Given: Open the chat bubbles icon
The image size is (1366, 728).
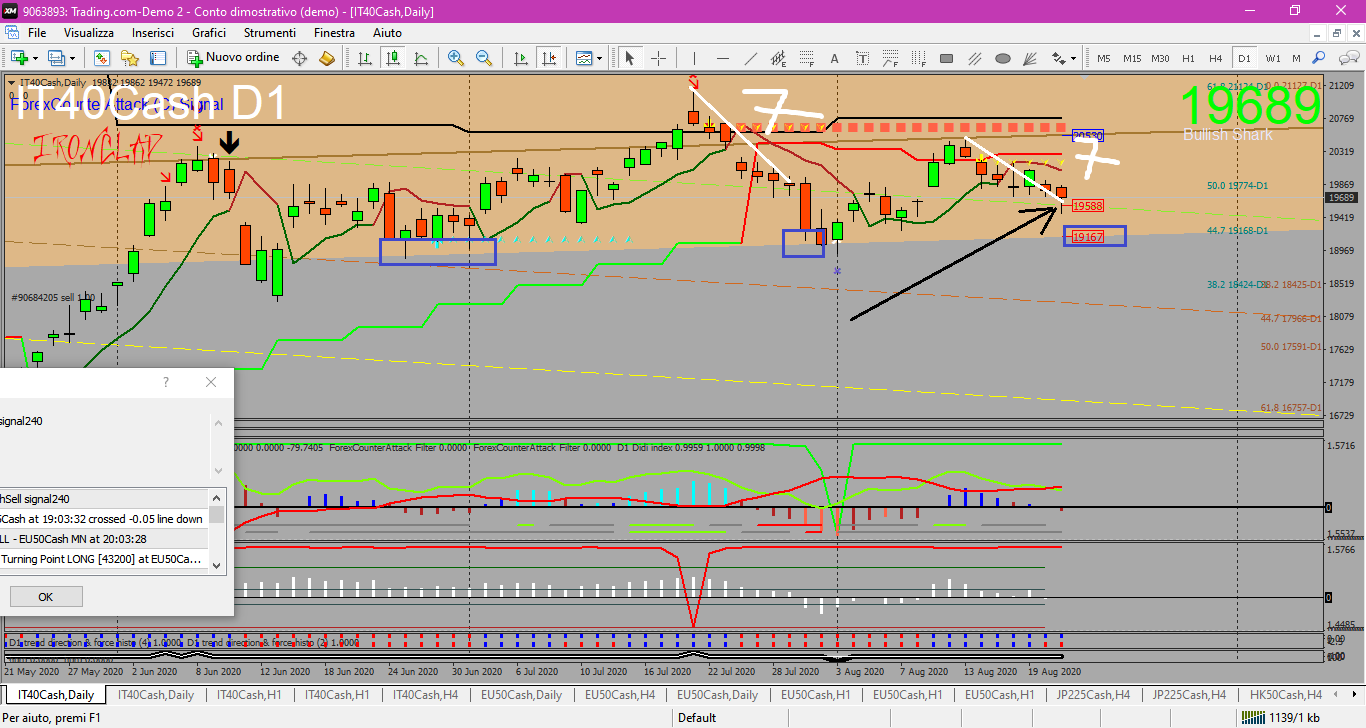Looking at the screenshot, I should (x=1348, y=58).
